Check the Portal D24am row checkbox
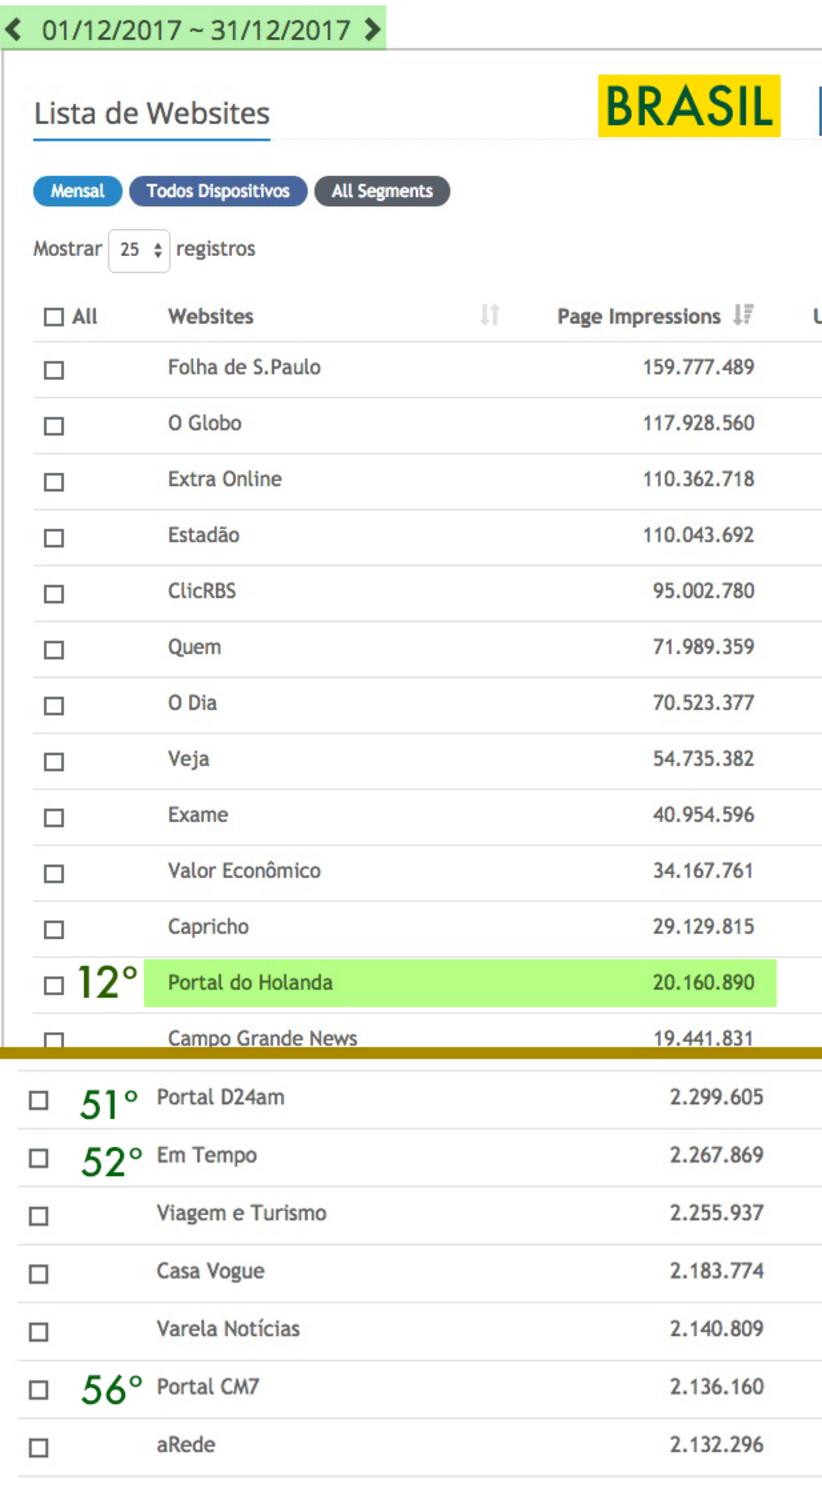The image size is (822, 1488). coord(39,1101)
